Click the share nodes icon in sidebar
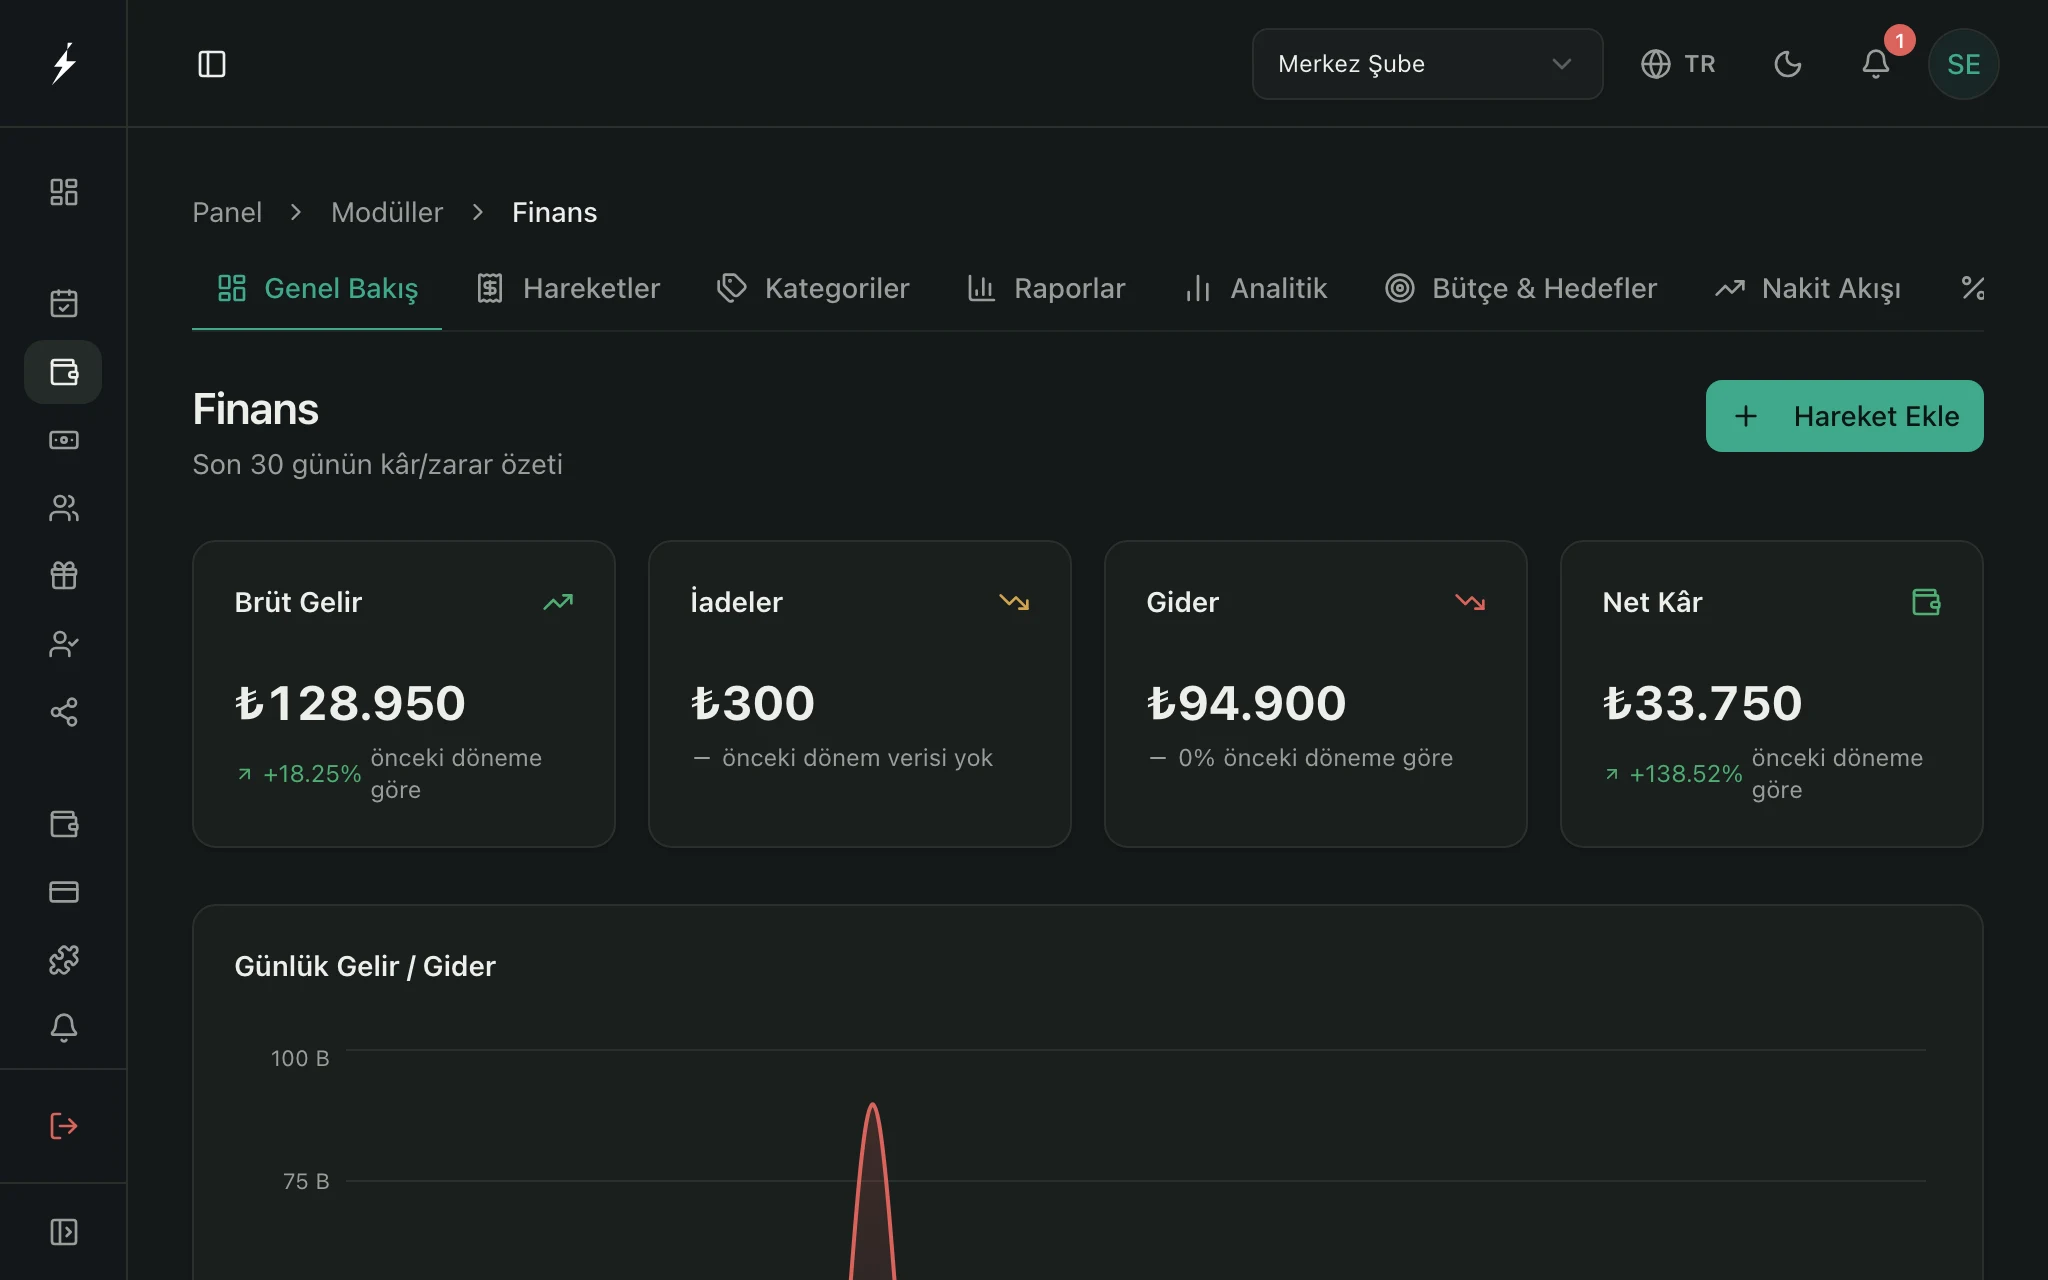2048x1280 pixels. click(64, 712)
